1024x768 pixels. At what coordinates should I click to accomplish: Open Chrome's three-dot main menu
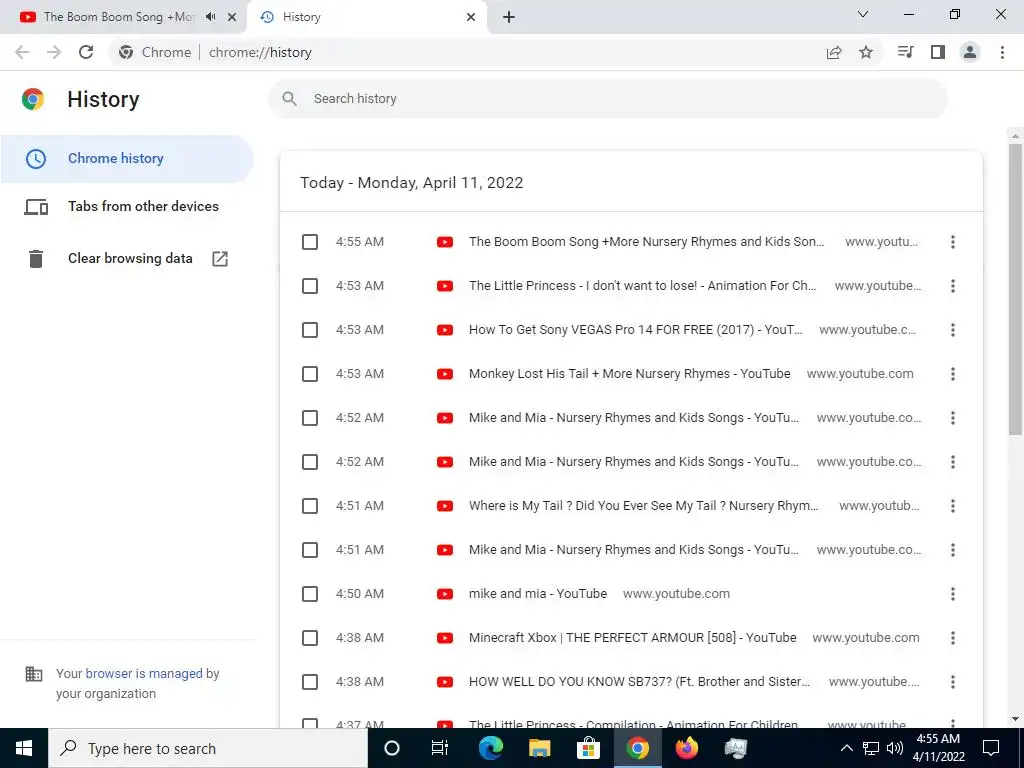pyautogui.click(x=1002, y=52)
